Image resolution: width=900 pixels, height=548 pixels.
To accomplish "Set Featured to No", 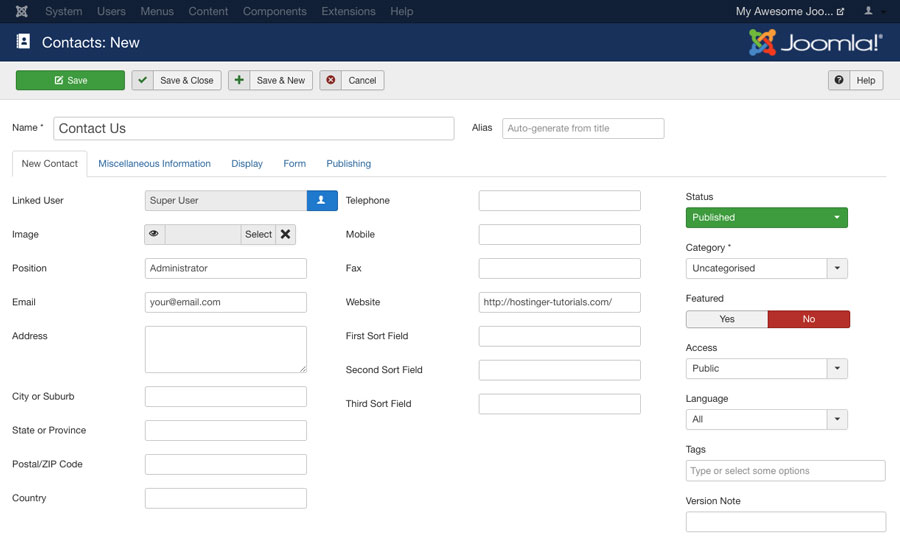I will pyautogui.click(x=809, y=319).
